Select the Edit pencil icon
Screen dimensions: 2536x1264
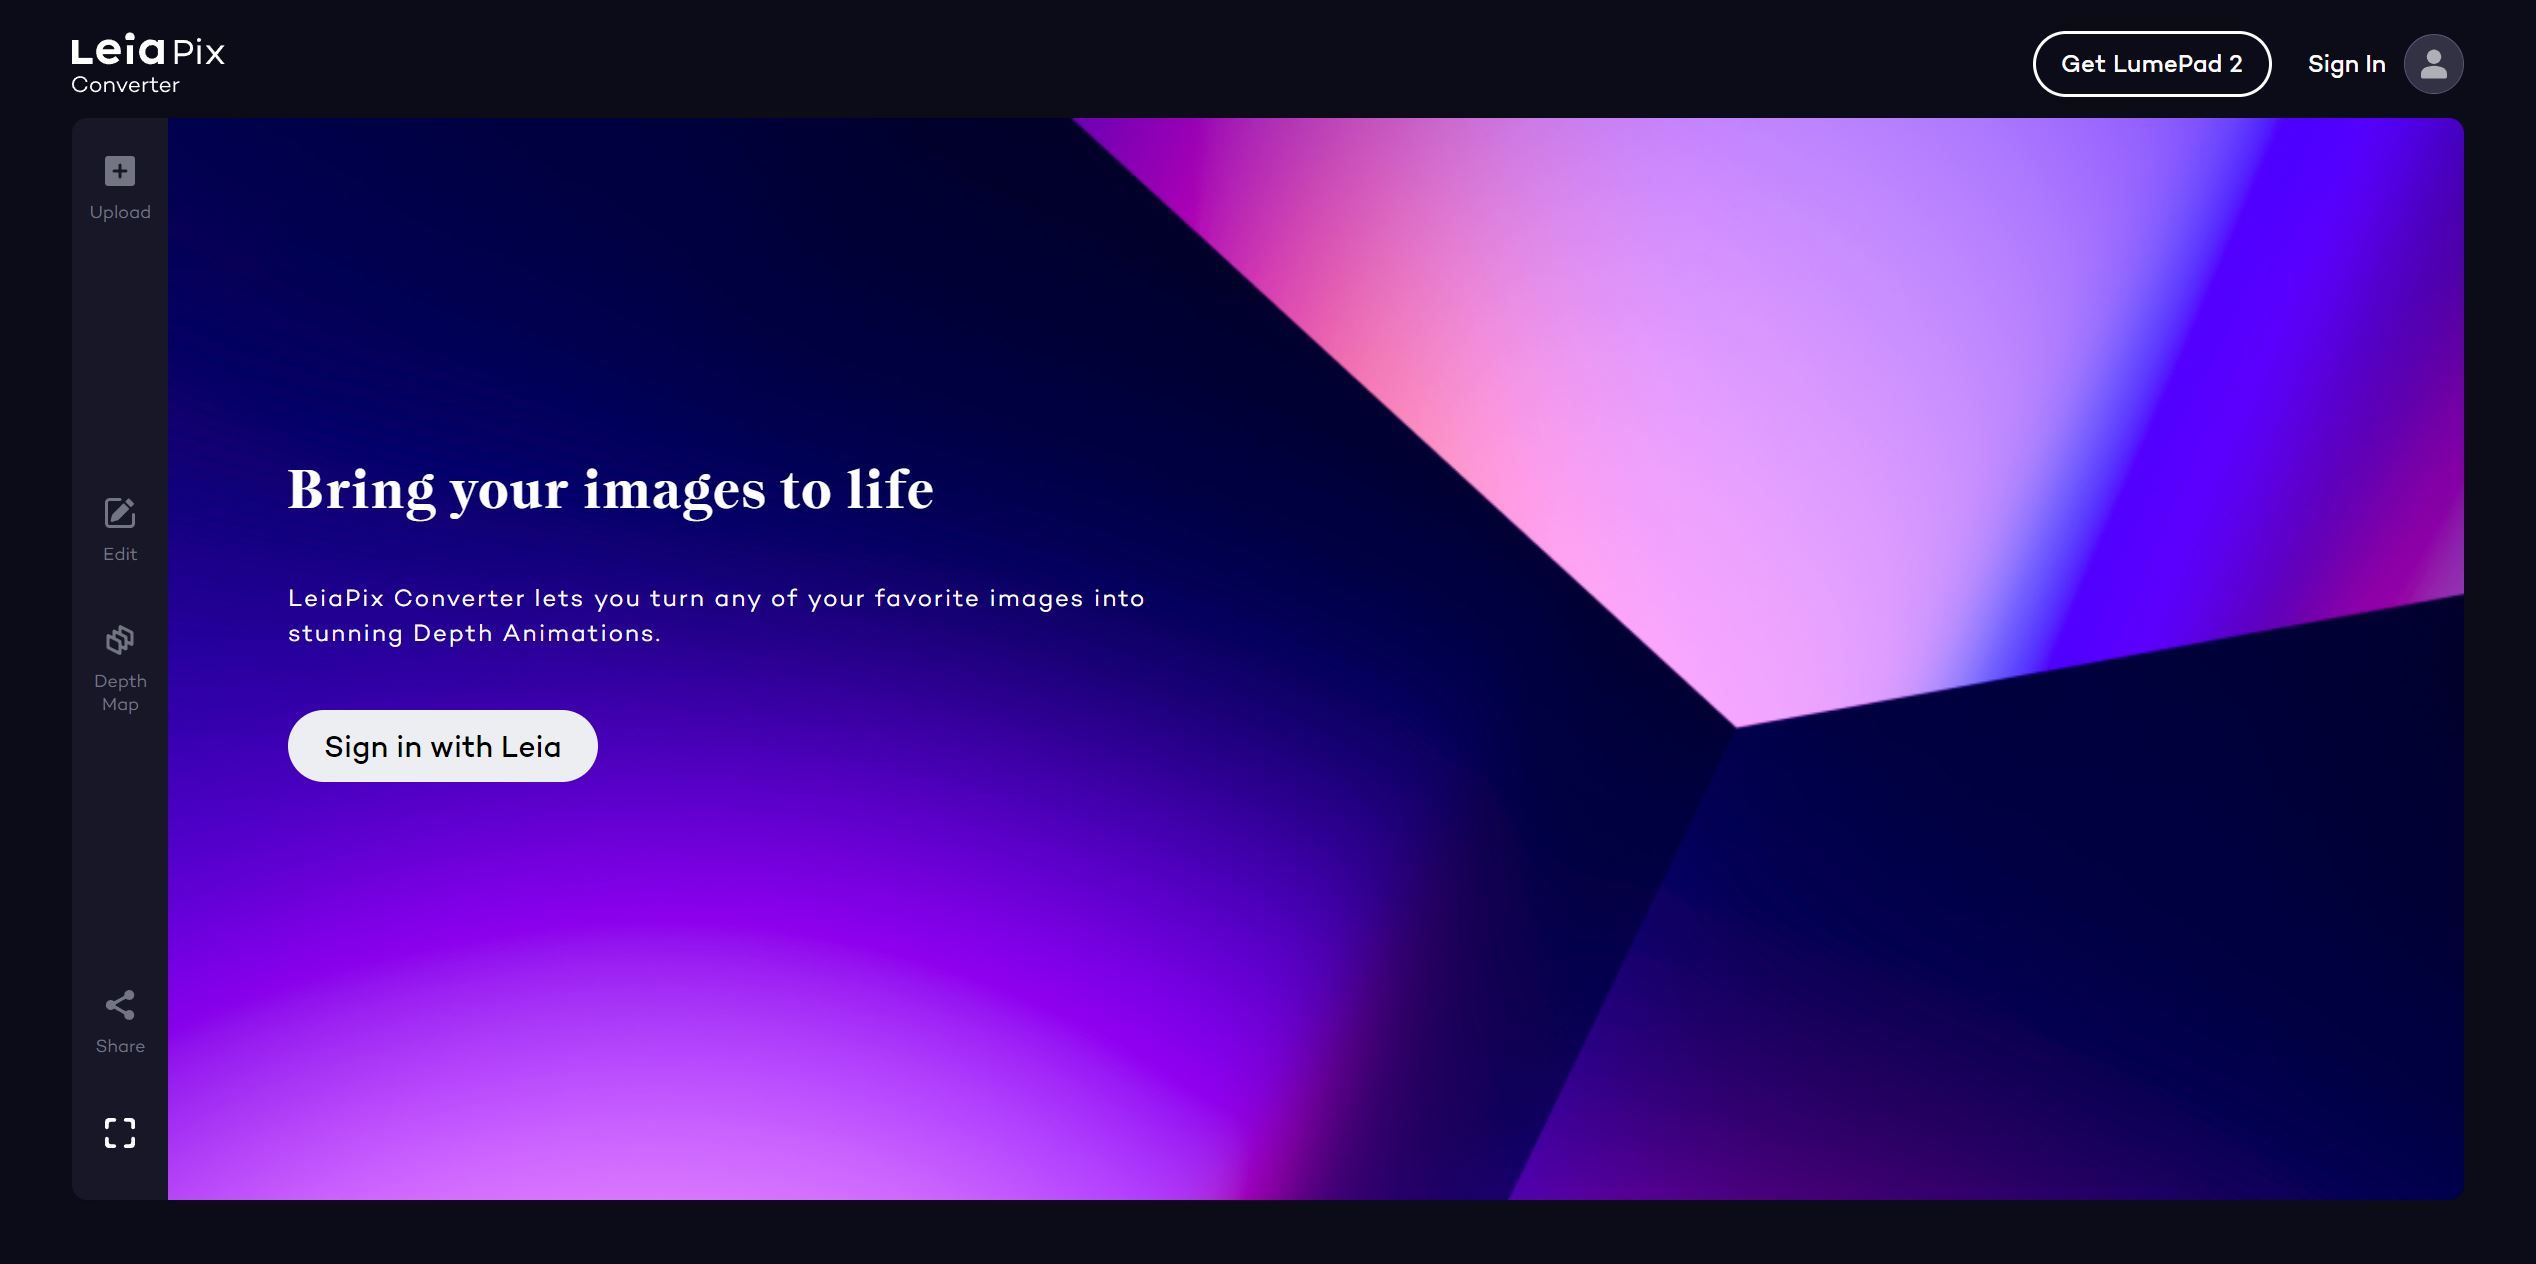click(120, 513)
